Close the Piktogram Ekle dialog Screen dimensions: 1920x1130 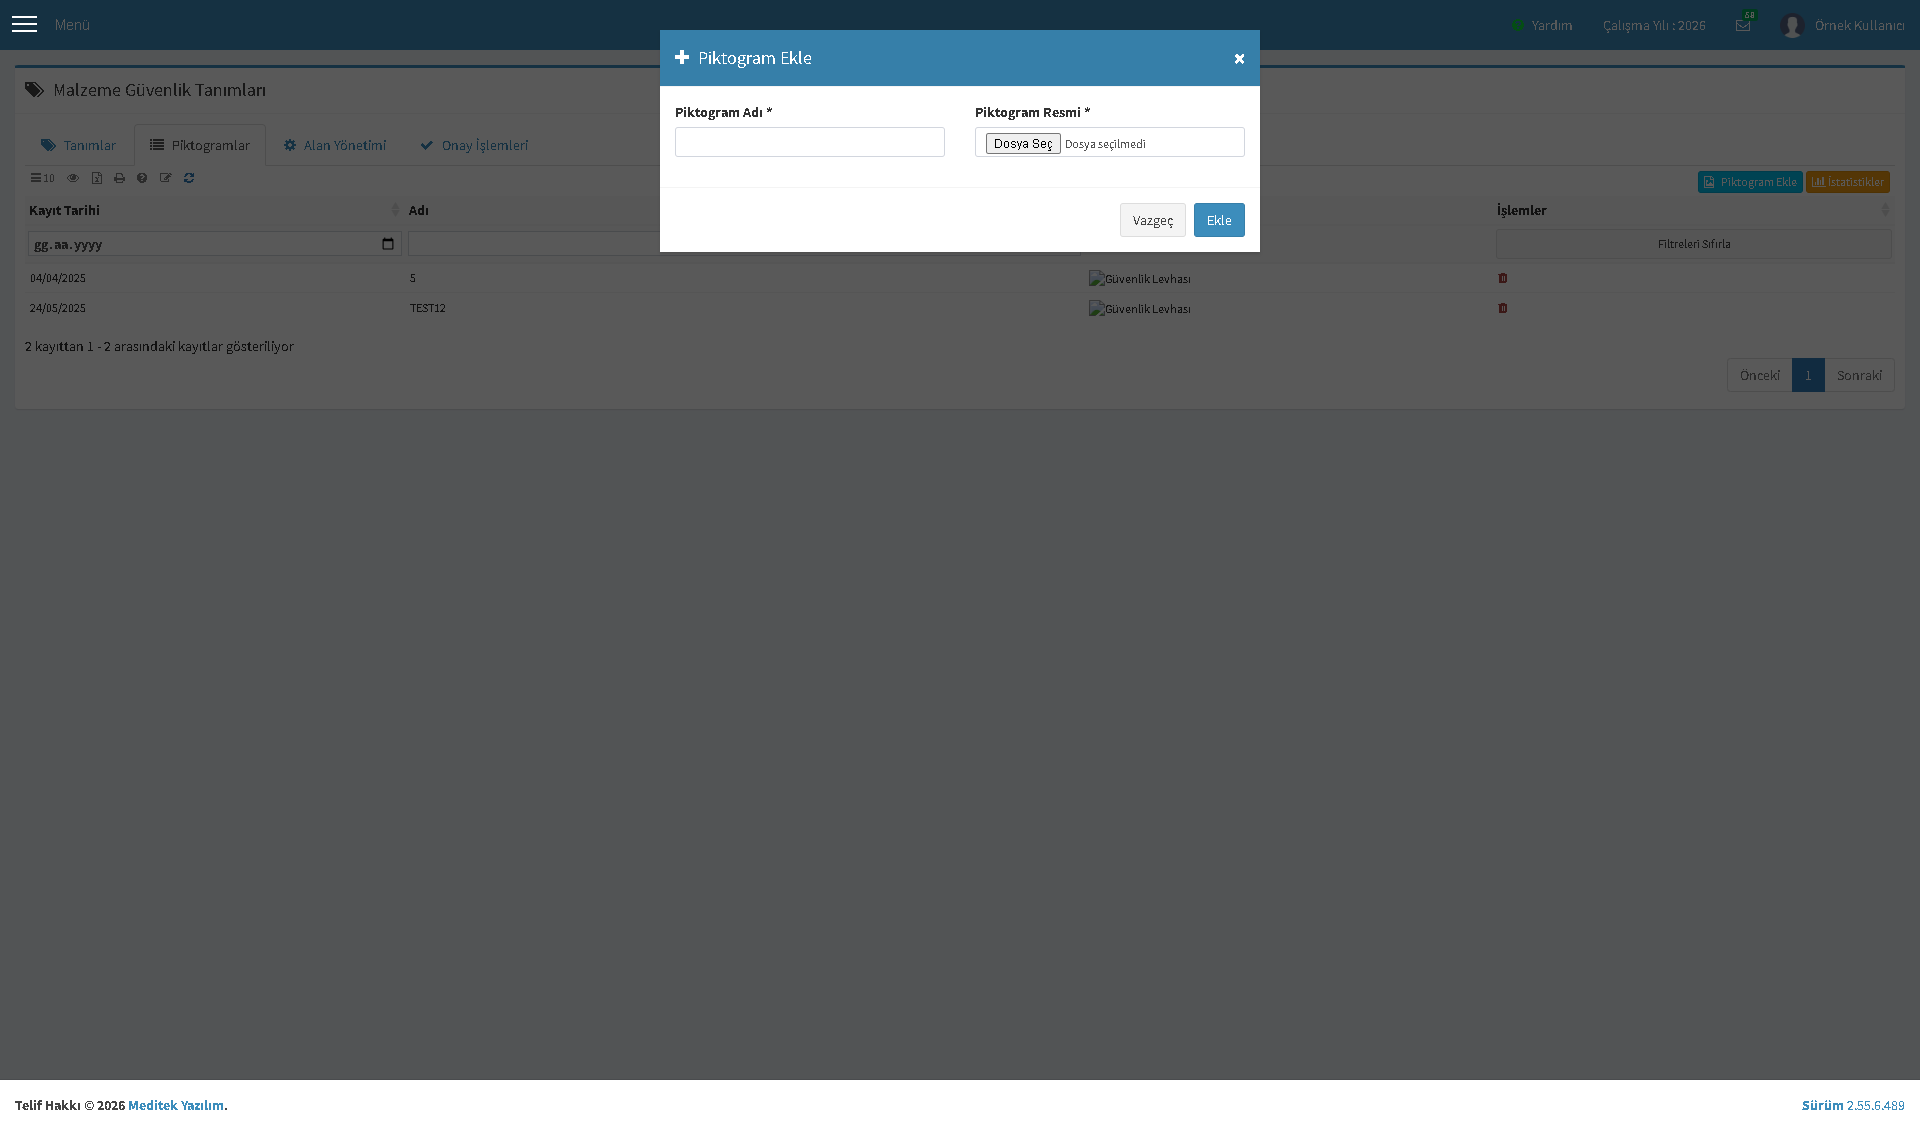(1239, 58)
